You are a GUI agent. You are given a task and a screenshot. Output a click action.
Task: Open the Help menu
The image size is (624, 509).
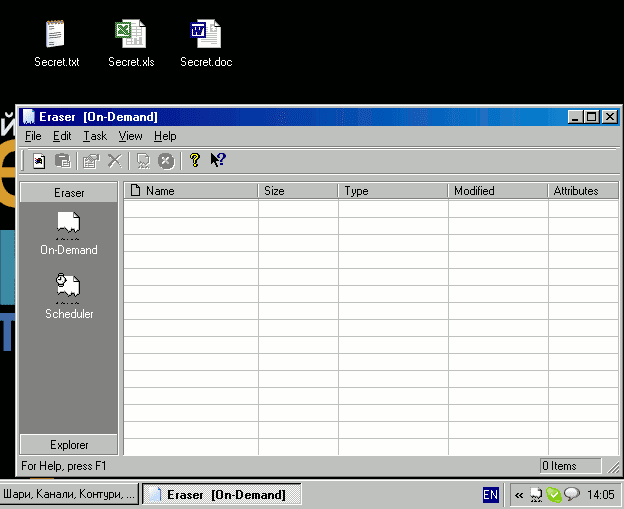(165, 136)
